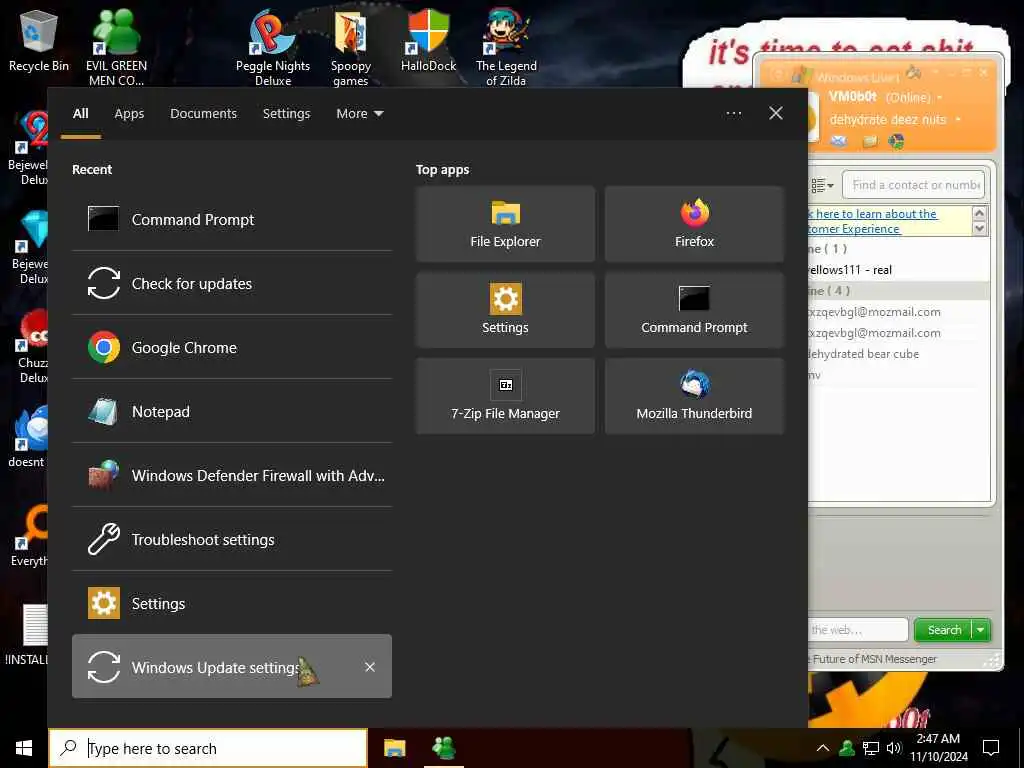Click Future of MSN Messenger link
The width and height of the screenshot is (1024, 768).
[873, 659]
